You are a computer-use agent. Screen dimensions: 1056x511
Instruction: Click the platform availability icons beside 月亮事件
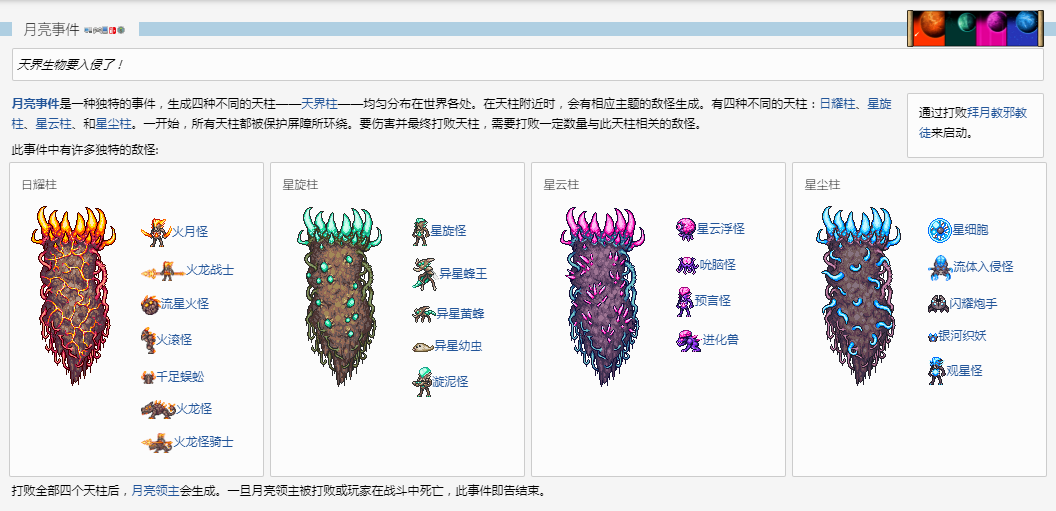click(104, 30)
